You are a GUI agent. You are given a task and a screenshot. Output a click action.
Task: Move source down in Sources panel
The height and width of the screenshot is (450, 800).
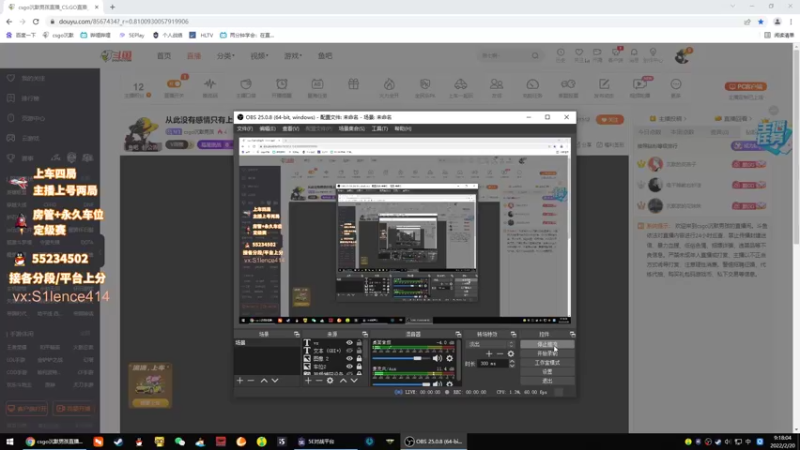pos(354,381)
